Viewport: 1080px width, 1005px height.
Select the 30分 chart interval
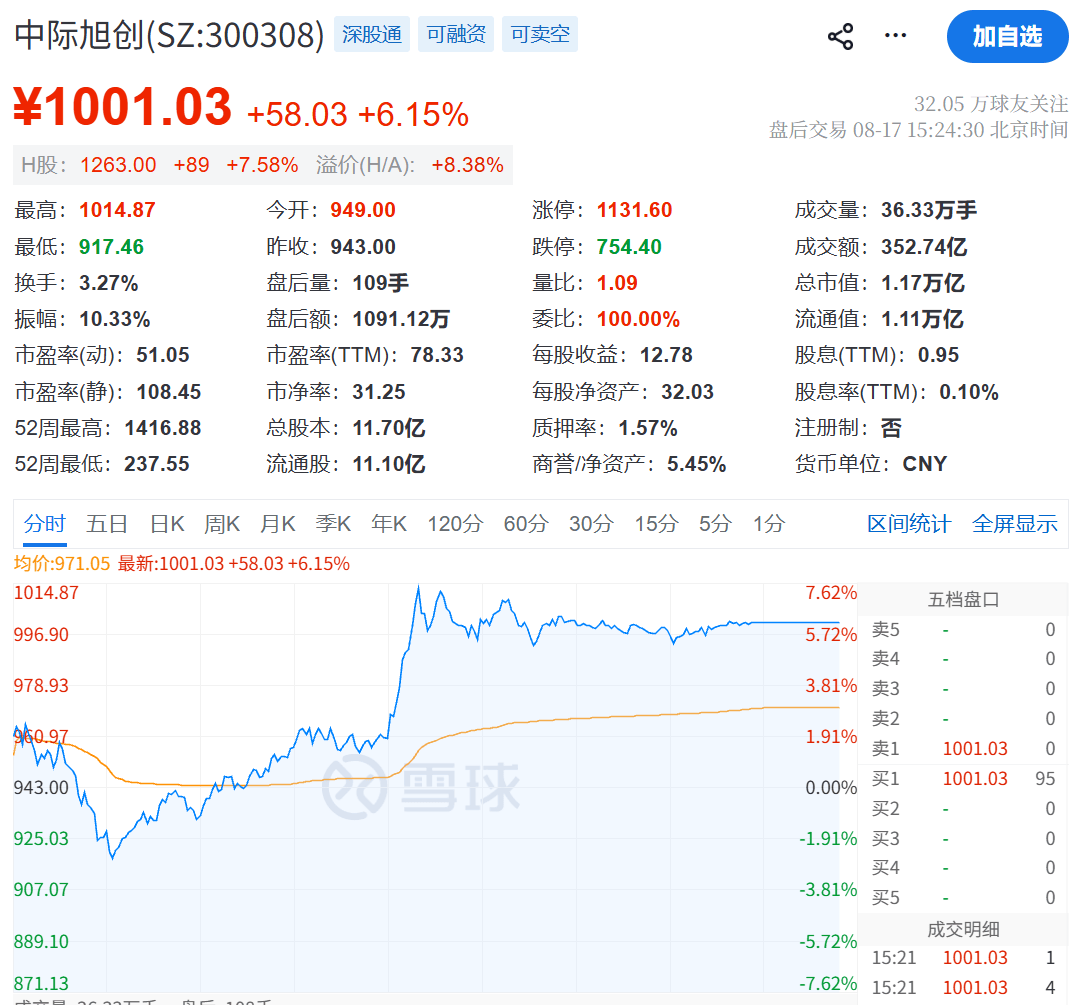pos(591,524)
